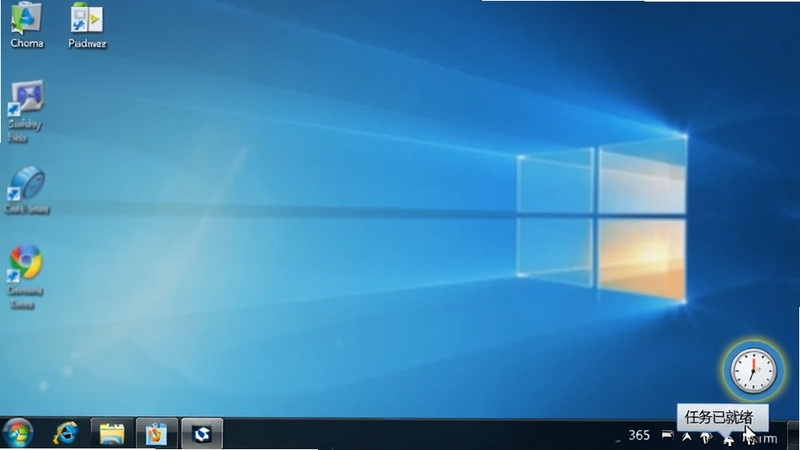Click the 任务已就绪 notification balloon

pos(722,417)
